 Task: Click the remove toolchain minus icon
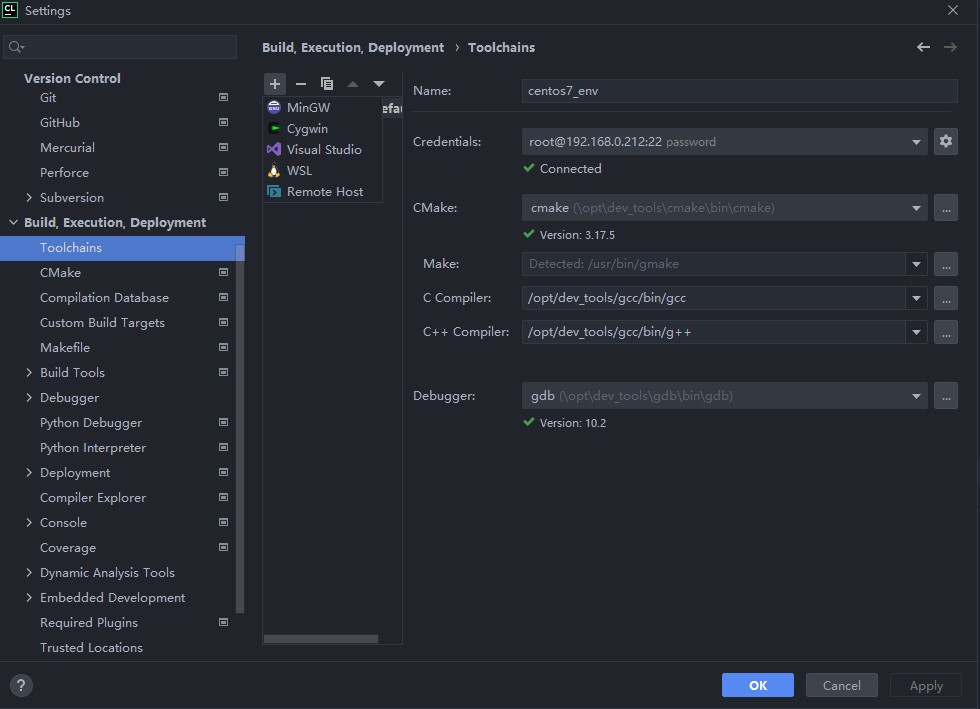click(x=301, y=84)
